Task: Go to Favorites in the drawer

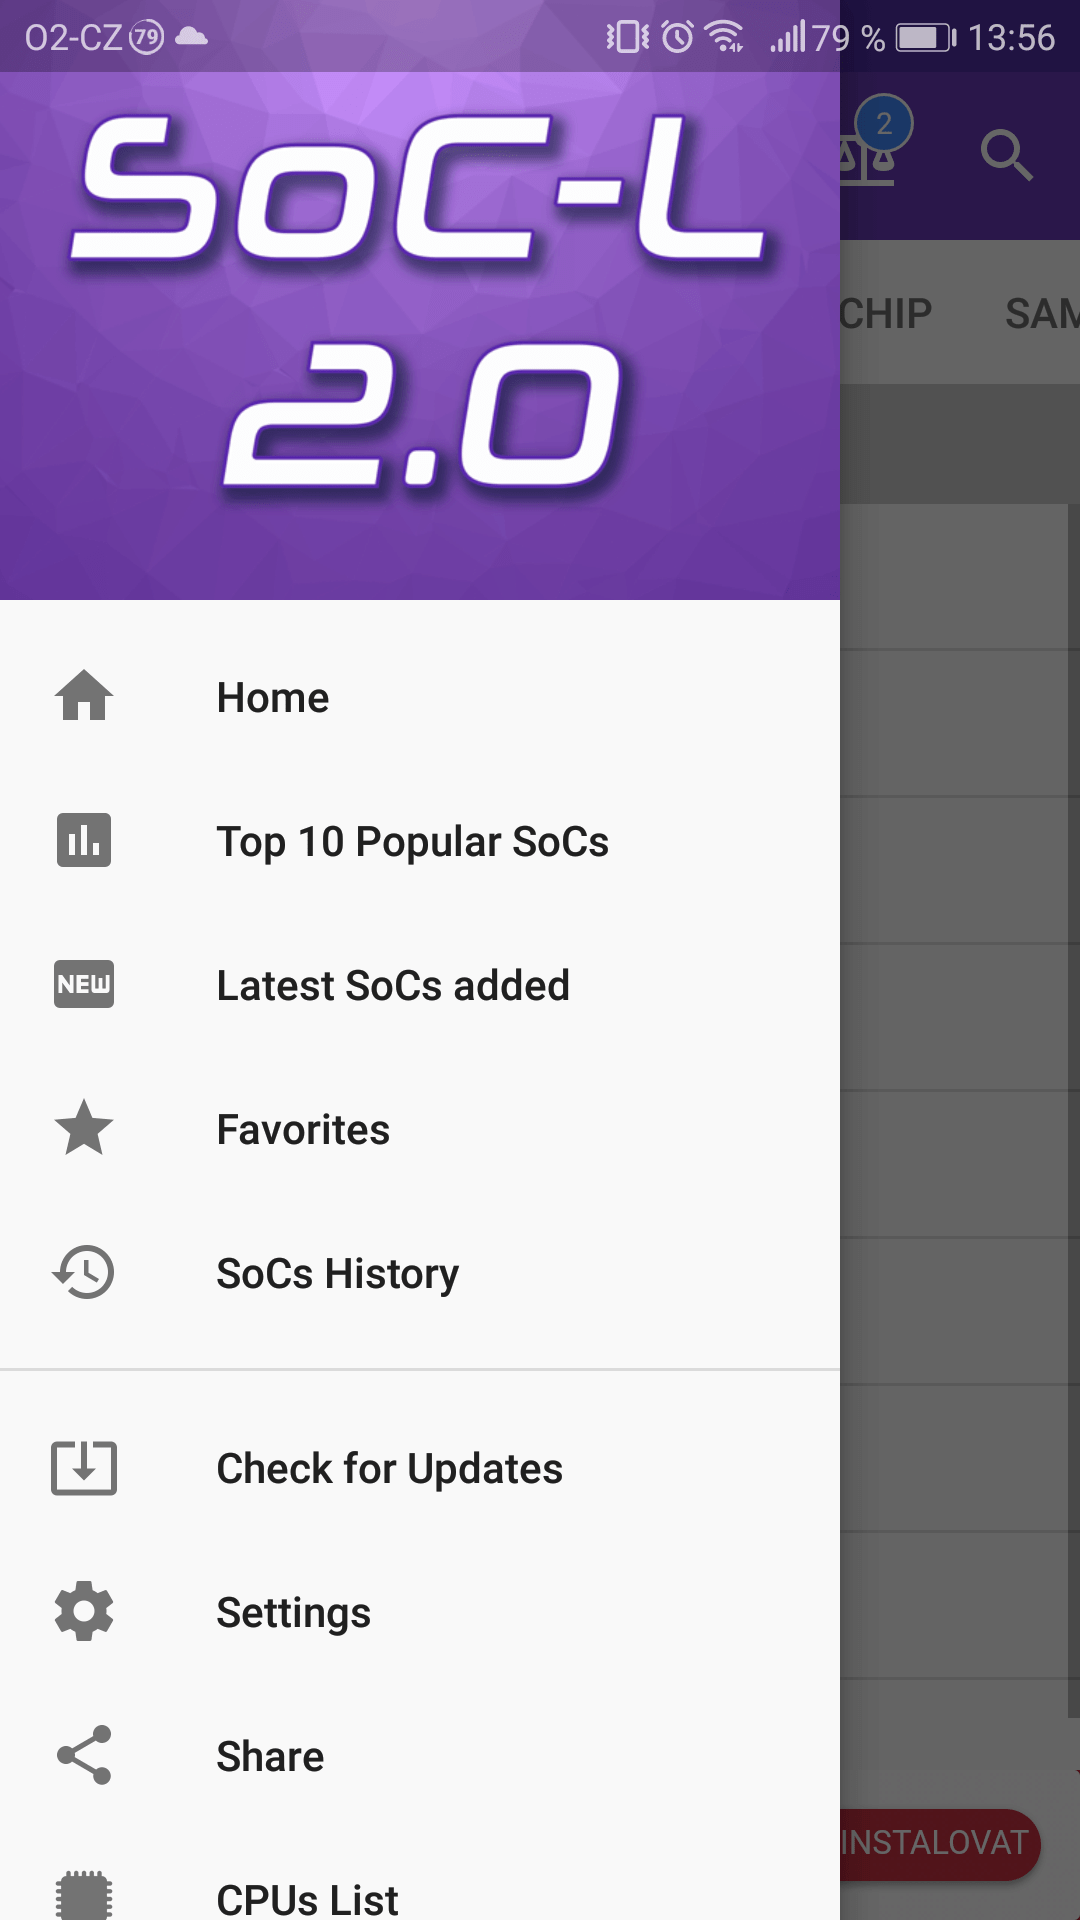Action: coord(303,1130)
